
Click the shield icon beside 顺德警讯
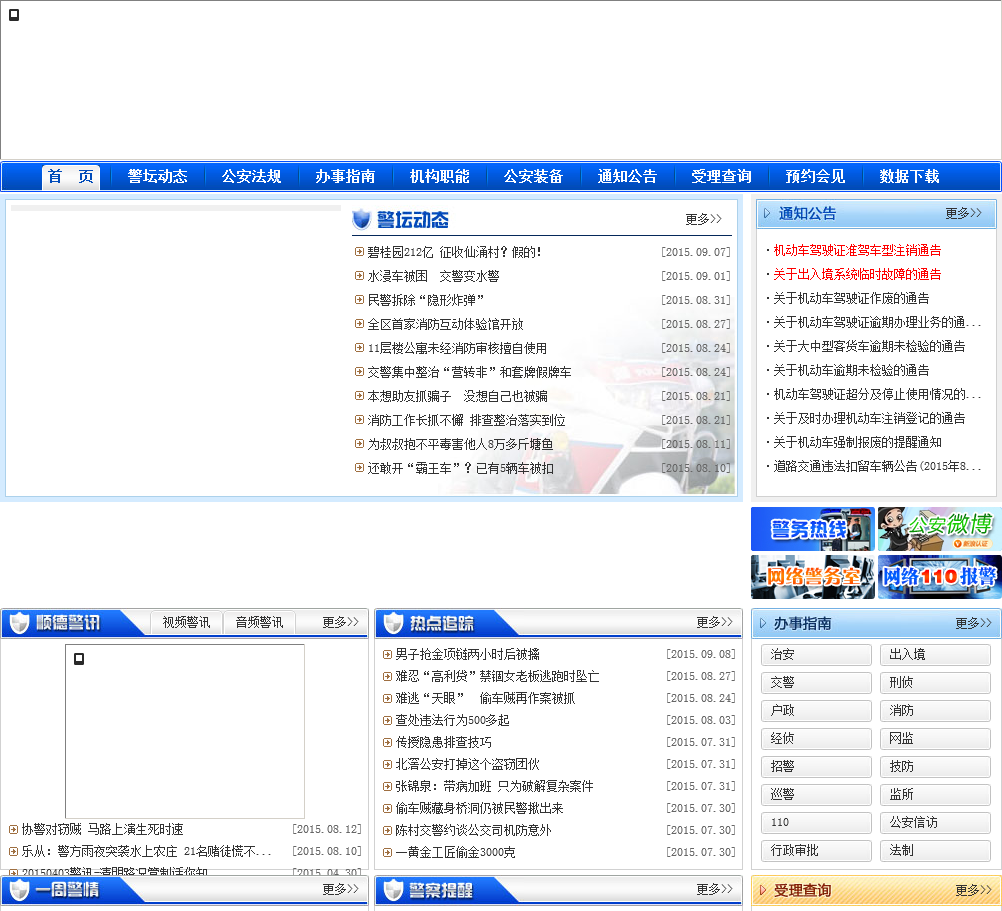20,623
